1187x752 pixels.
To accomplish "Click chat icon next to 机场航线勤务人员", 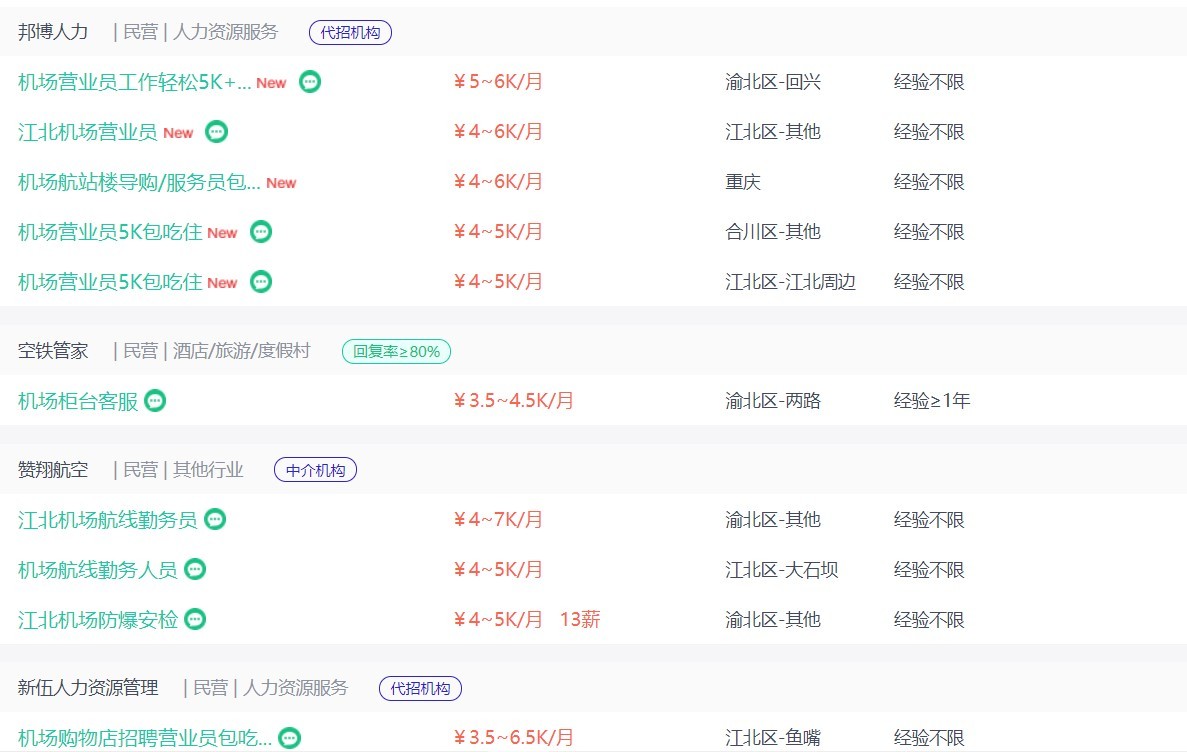I will coord(195,570).
